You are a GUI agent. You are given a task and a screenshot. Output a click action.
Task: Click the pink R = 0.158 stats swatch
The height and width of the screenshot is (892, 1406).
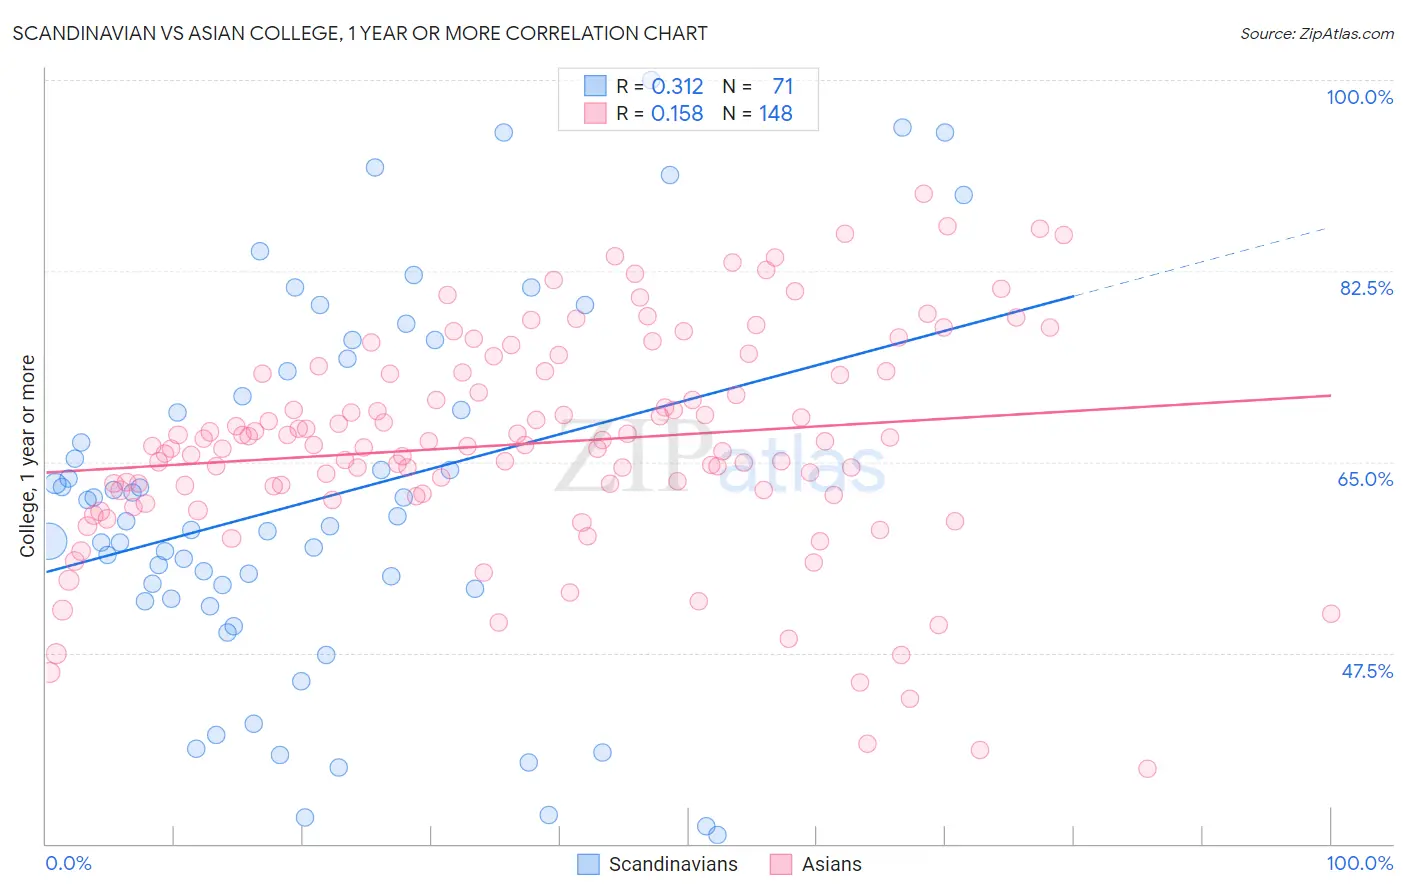(x=595, y=113)
